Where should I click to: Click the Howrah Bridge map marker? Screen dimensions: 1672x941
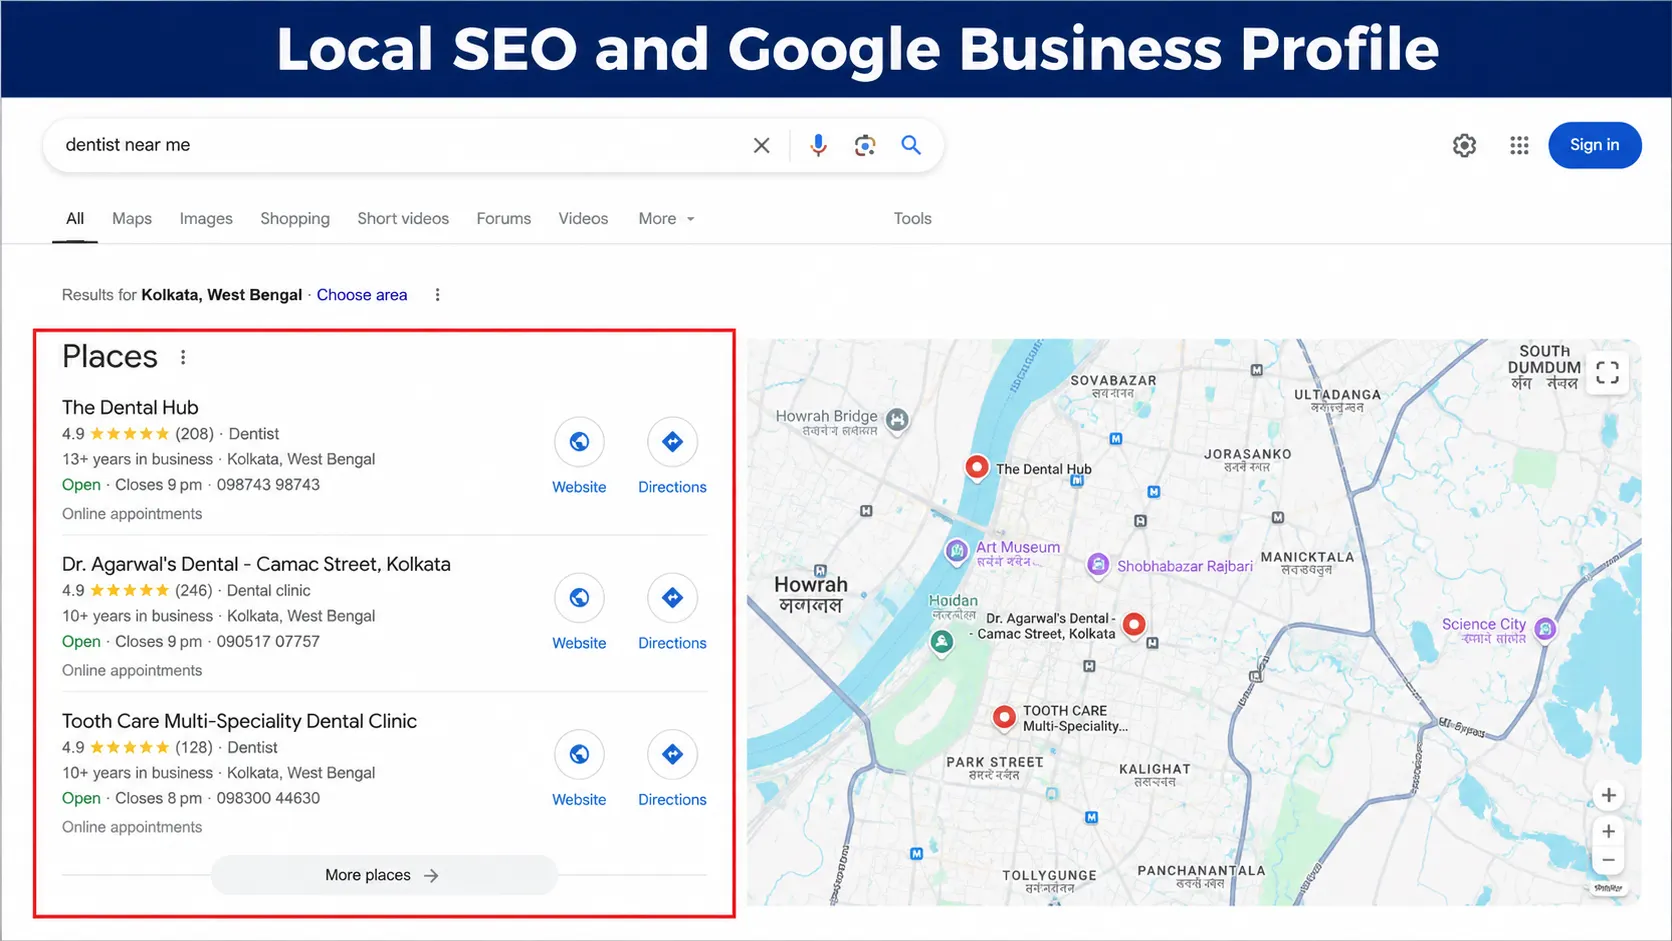pyautogui.click(x=898, y=420)
